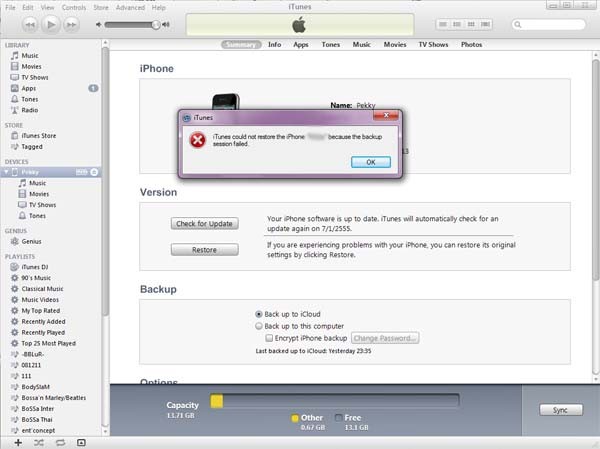
Task: Click the Restore button
Action: [x=205, y=250]
